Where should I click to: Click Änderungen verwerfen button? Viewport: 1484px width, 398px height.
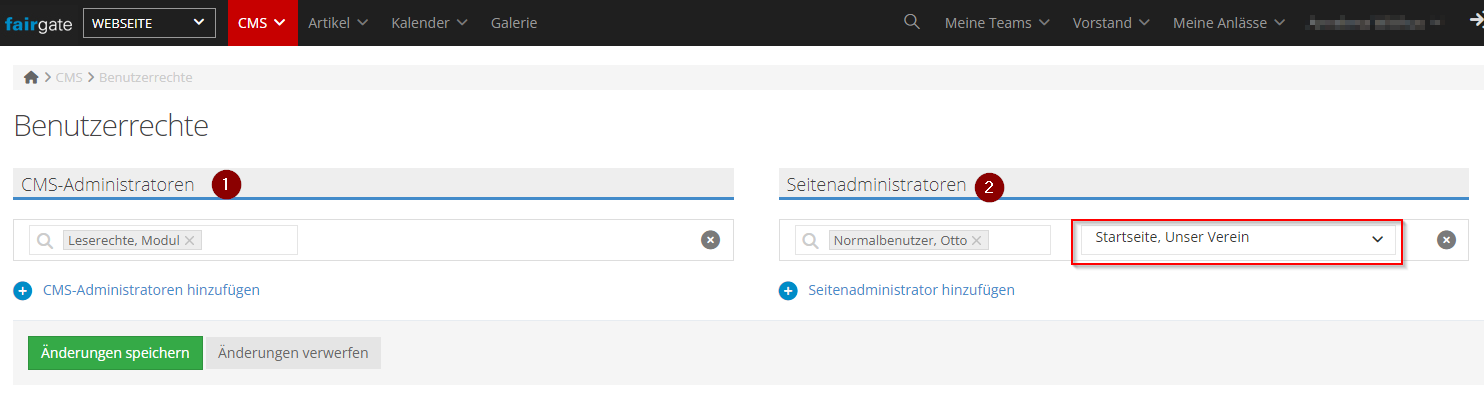click(x=293, y=353)
